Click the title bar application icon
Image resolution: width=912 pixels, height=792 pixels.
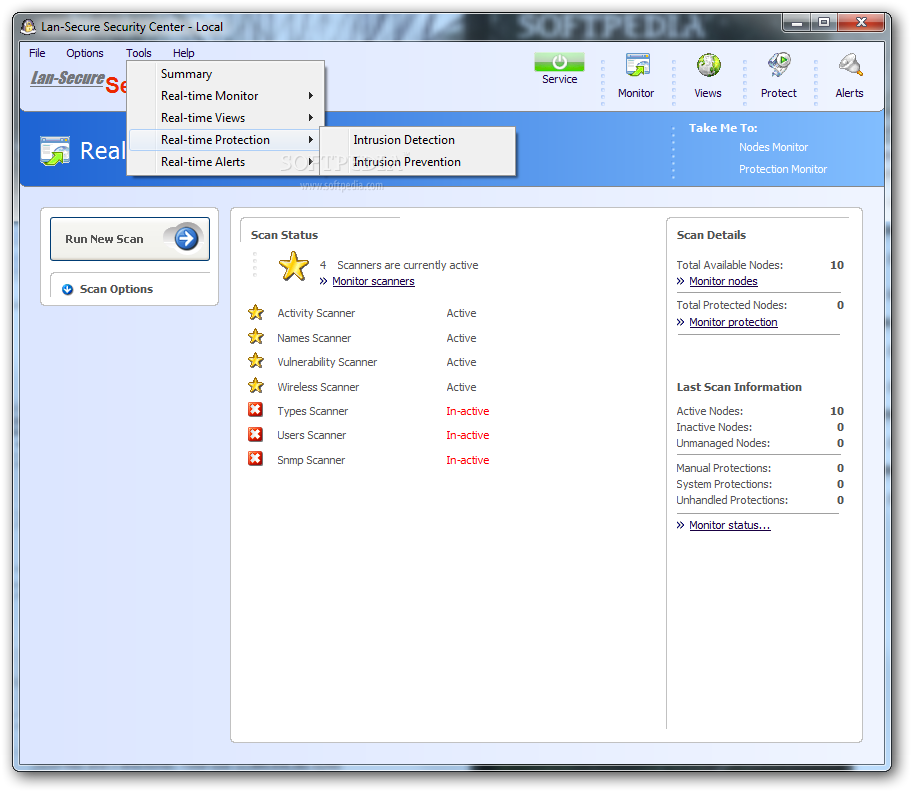click(28, 26)
